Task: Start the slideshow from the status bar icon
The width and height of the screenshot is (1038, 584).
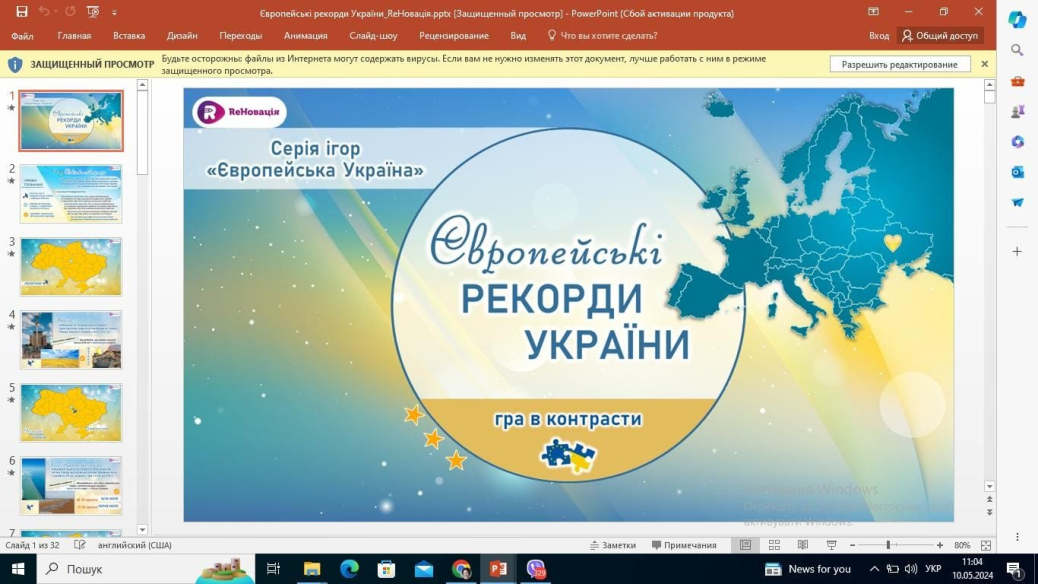Action: [831, 545]
